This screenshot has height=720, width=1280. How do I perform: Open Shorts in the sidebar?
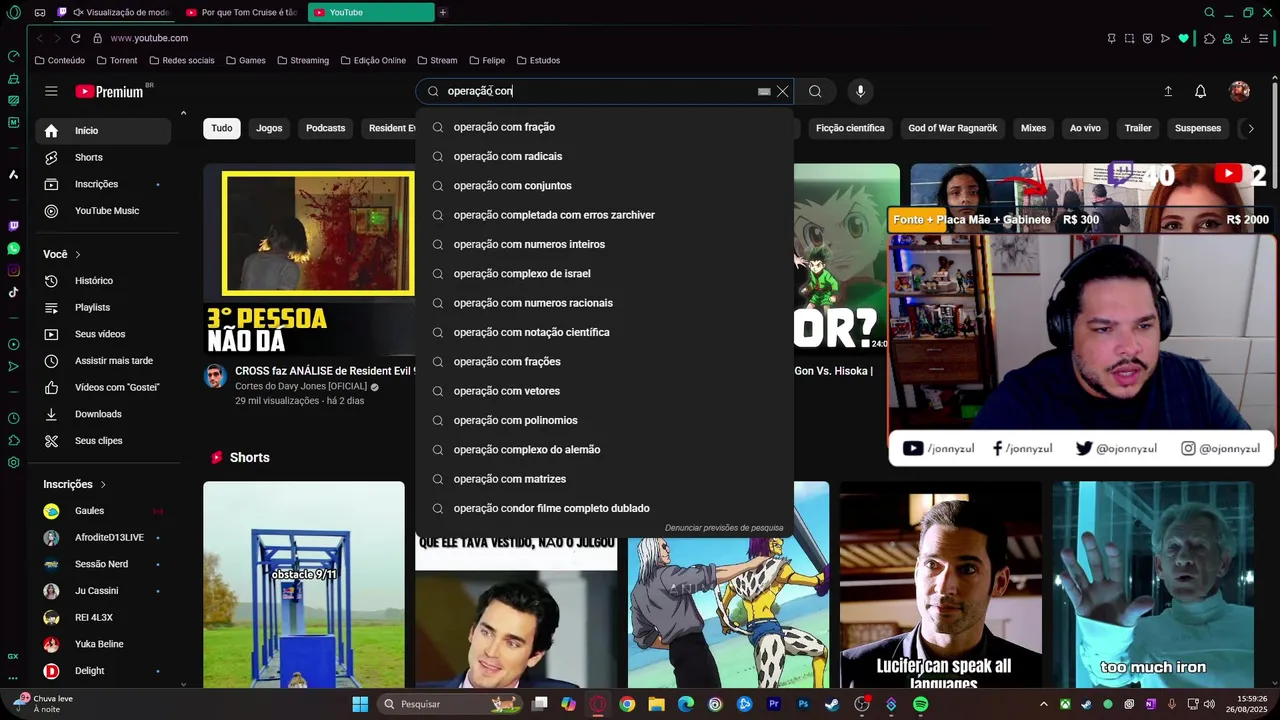[103, 158]
